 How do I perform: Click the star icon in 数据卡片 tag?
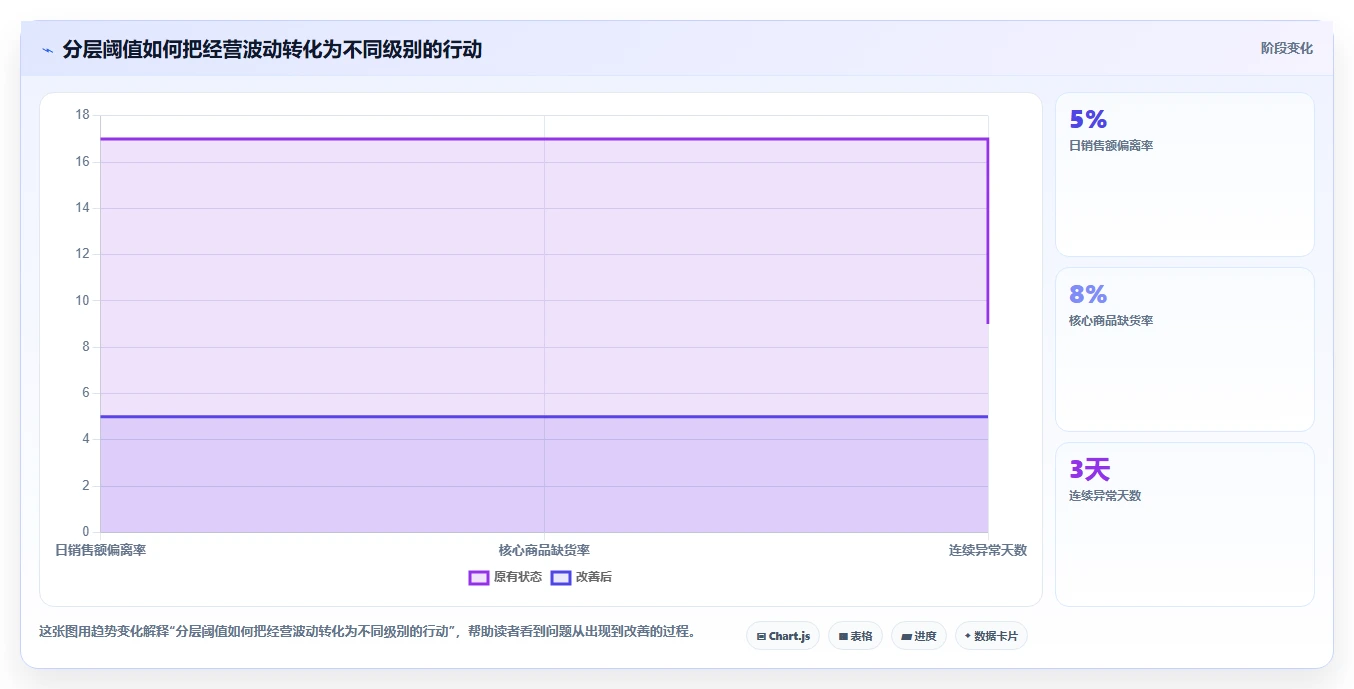pos(968,636)
